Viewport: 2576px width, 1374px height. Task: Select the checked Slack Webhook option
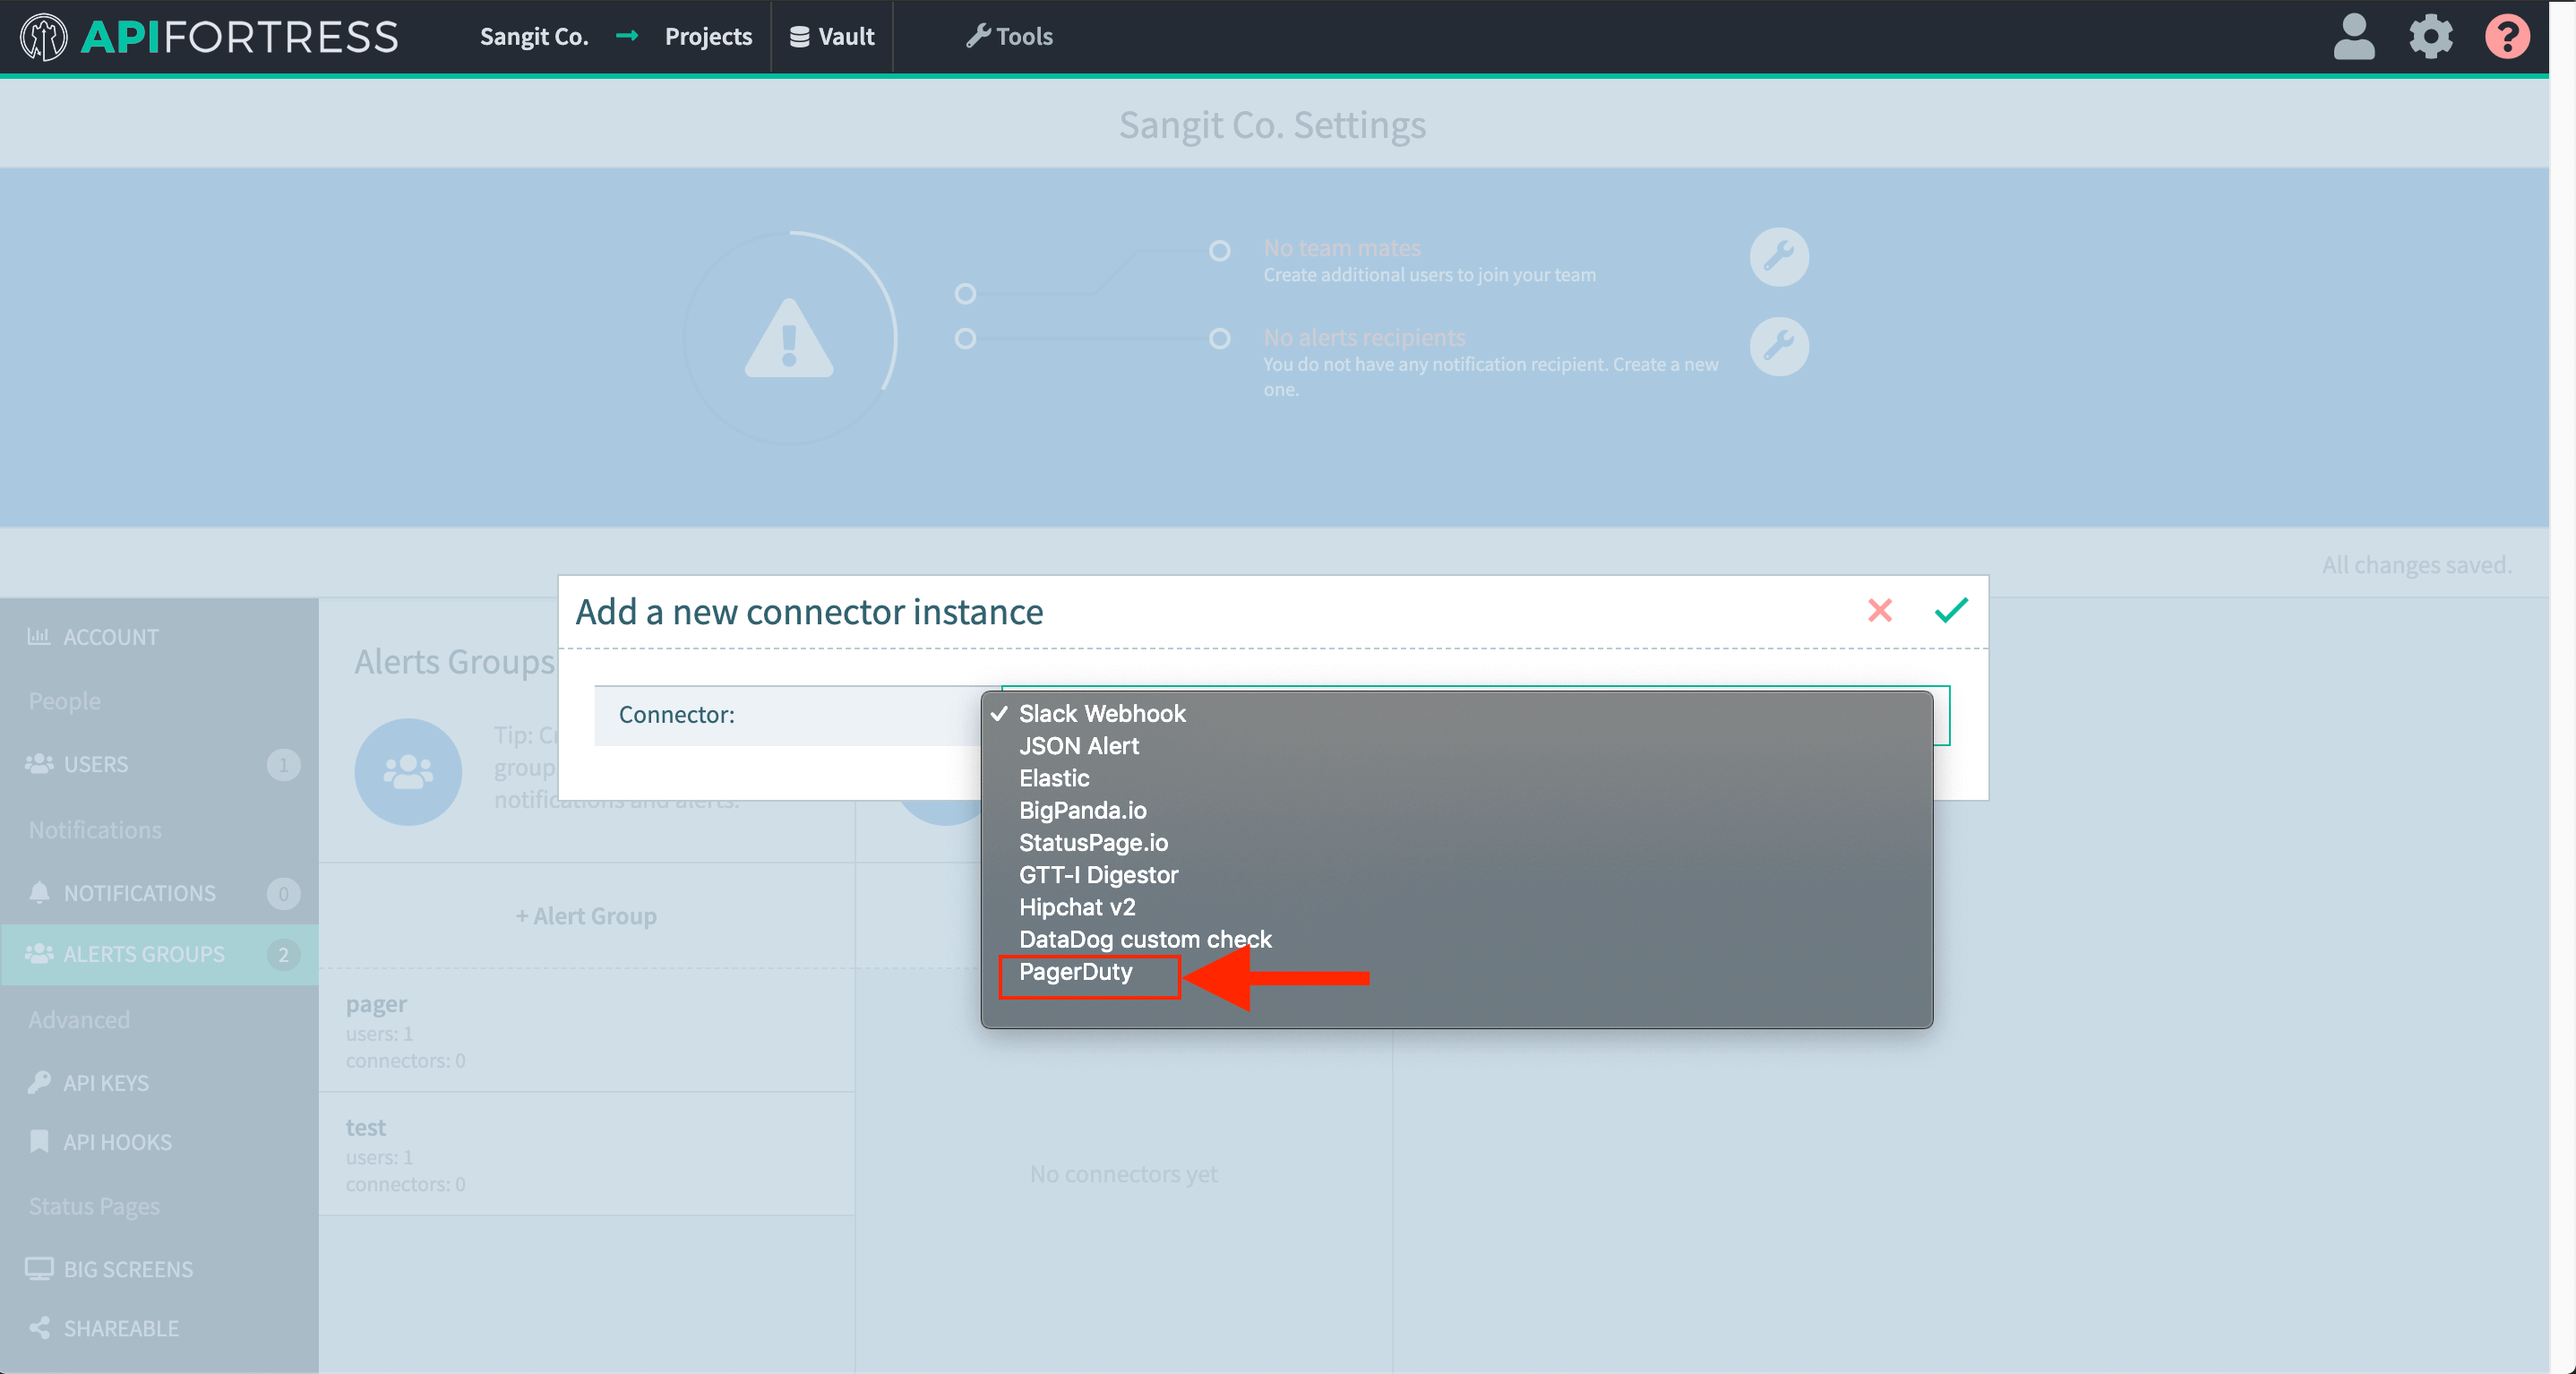pos(1101,714)
